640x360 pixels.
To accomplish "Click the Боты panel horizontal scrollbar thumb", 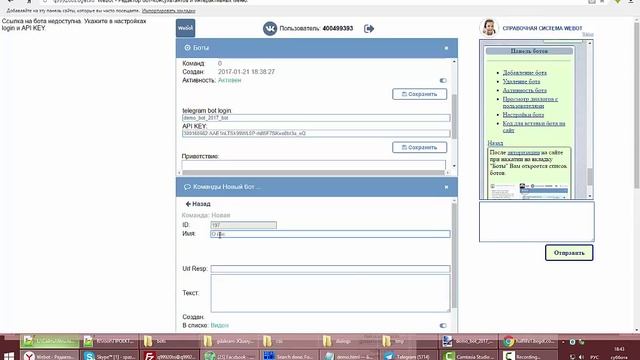I will point(313,173).
